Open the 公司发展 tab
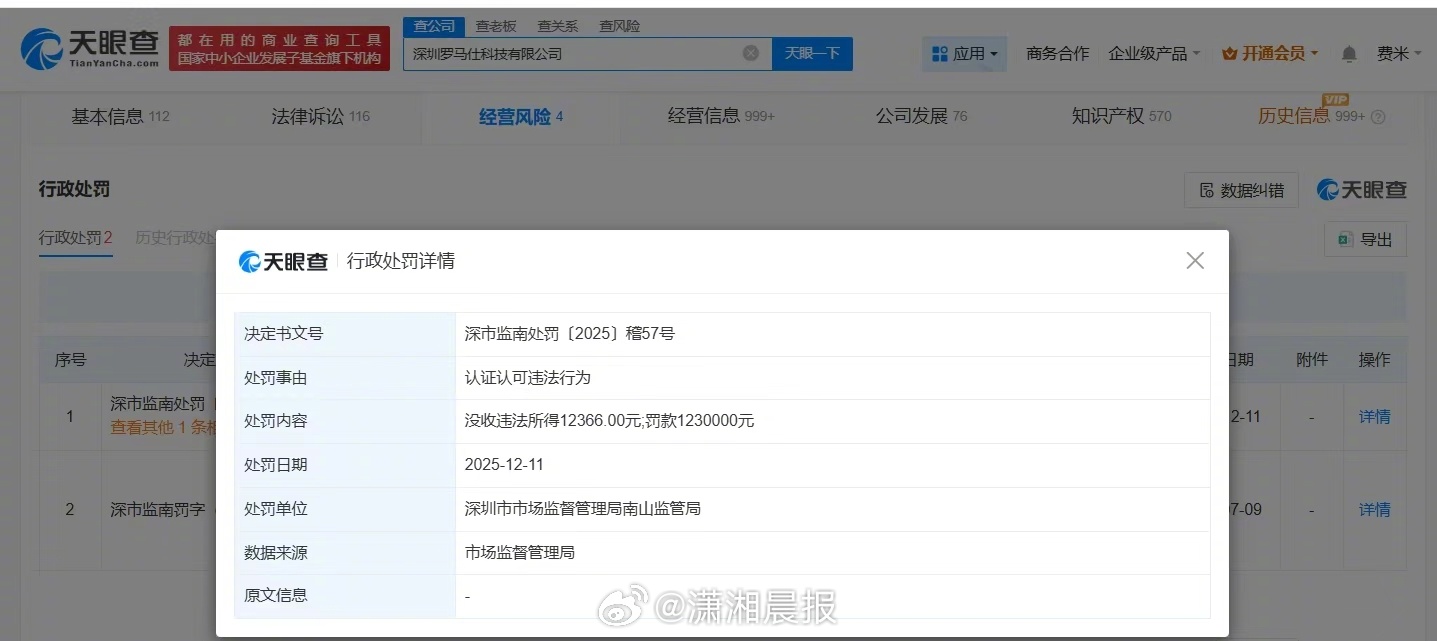The image size is (1437, 641). coord(921,117)
